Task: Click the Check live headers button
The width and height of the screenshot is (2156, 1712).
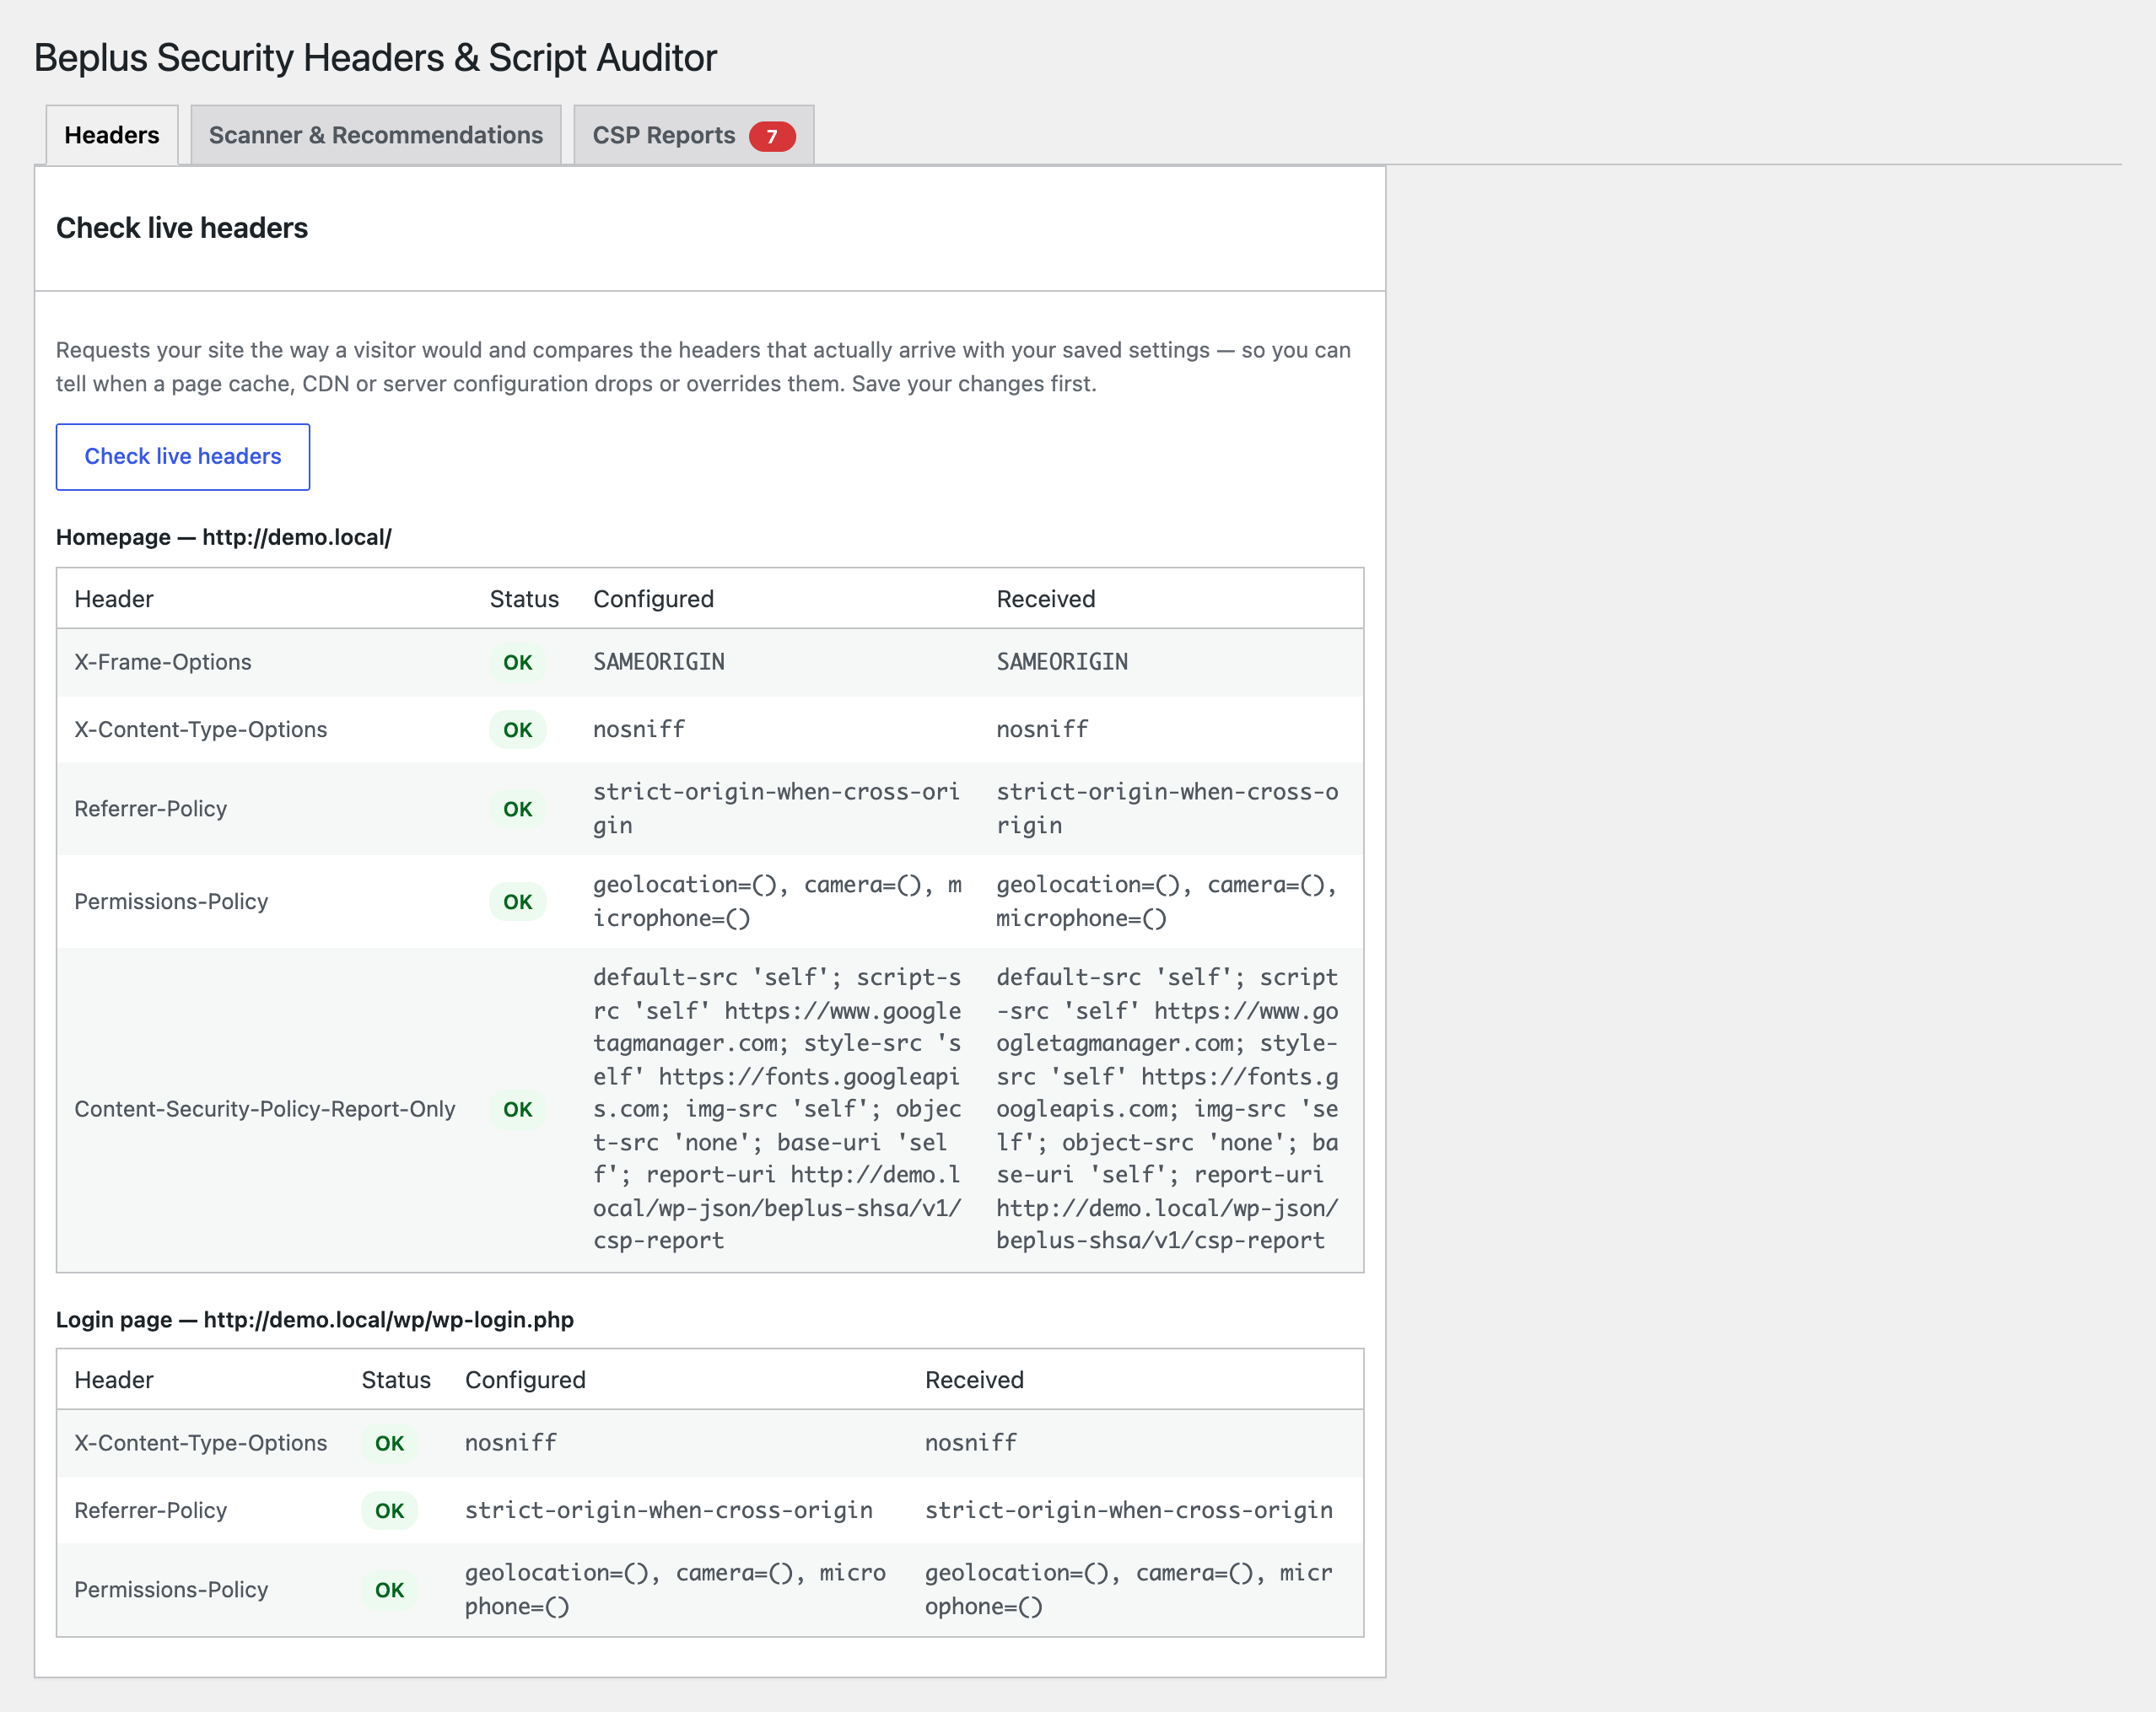Action: click(183, 457)
